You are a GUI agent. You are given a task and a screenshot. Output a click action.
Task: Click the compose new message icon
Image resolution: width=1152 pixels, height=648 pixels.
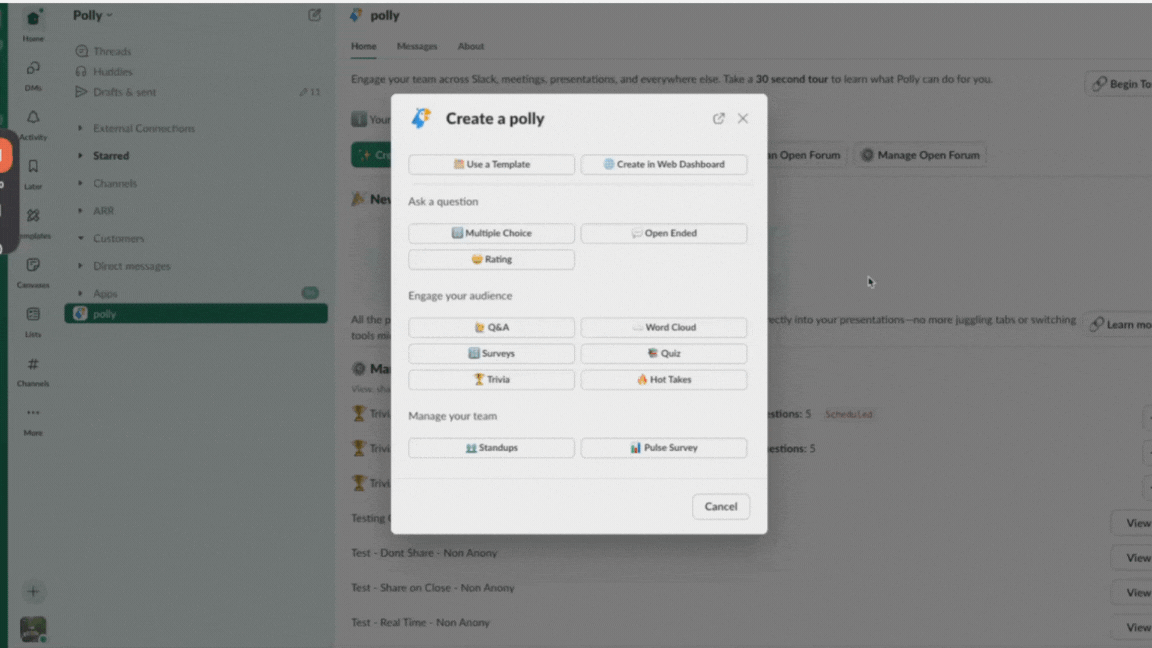314,15
